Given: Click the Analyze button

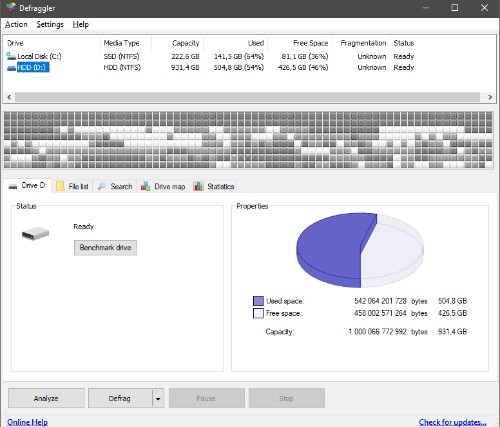Looking at the screenshot, I should (46, 398).
